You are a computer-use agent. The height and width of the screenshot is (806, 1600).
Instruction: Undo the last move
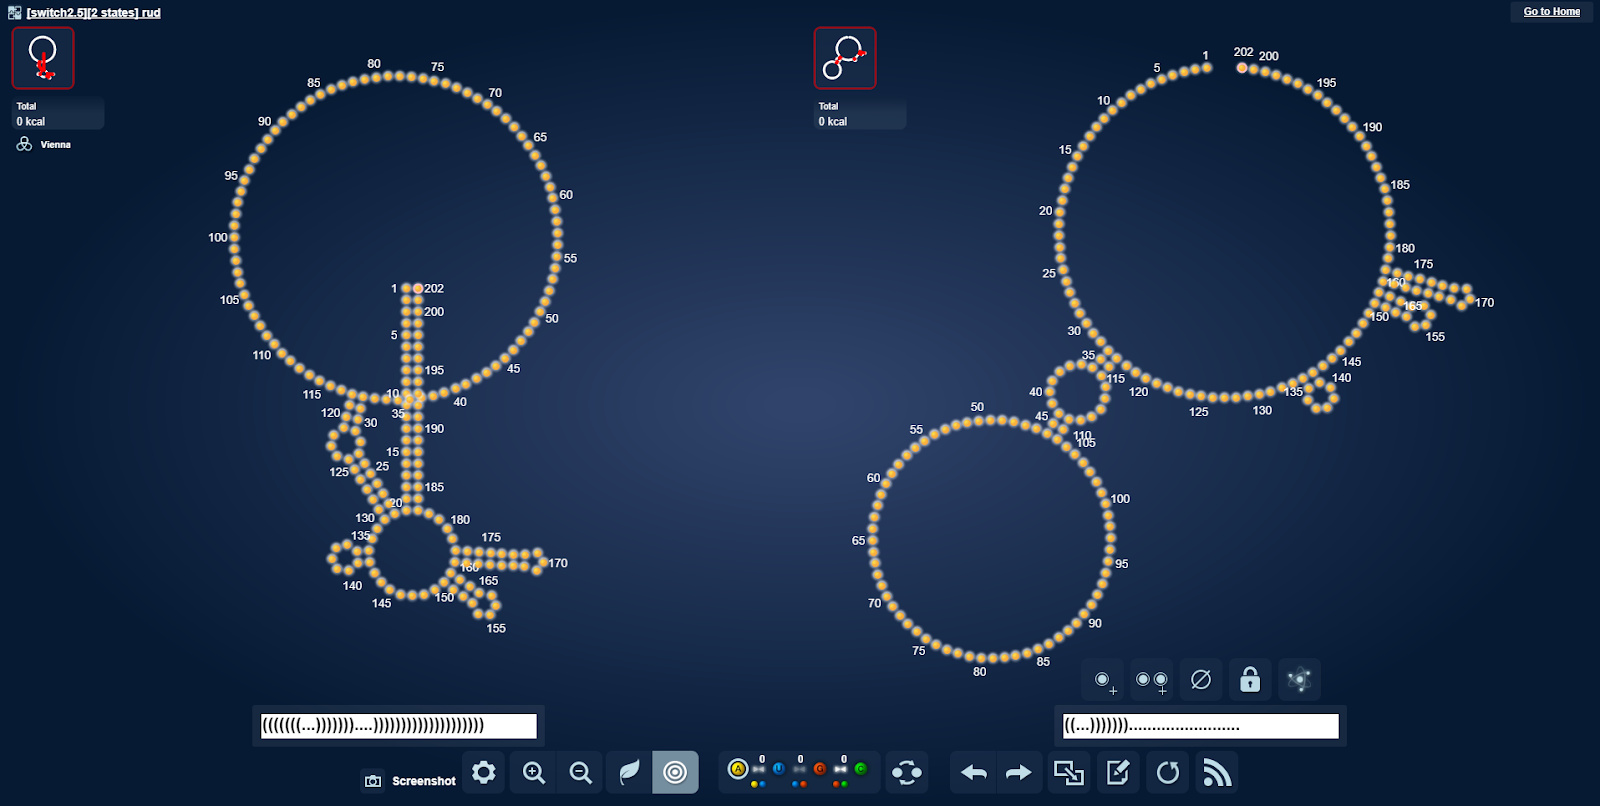973,772
